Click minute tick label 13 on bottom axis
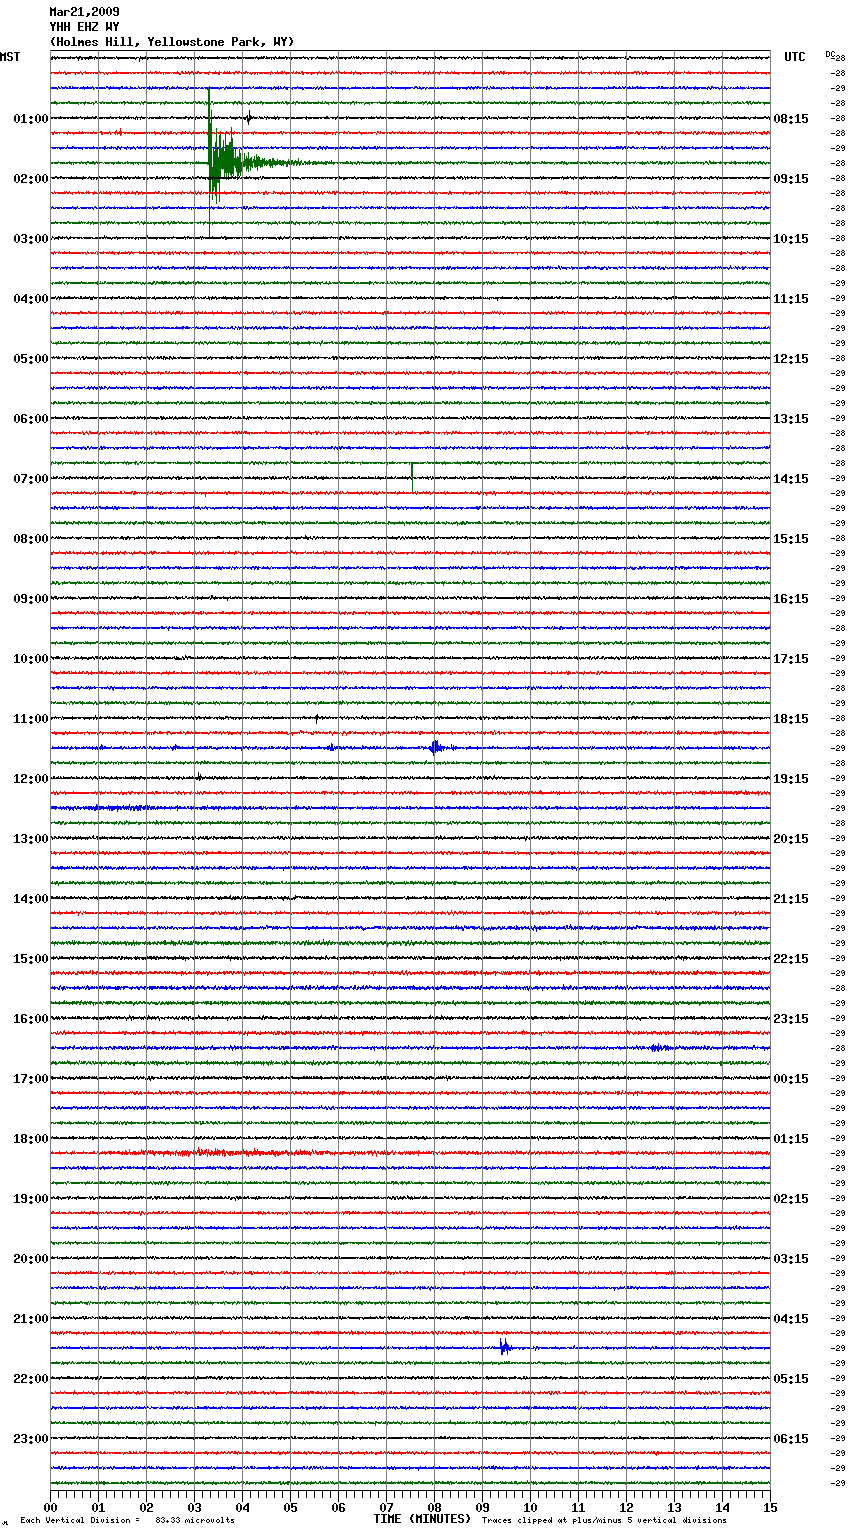 point(674,1507)
